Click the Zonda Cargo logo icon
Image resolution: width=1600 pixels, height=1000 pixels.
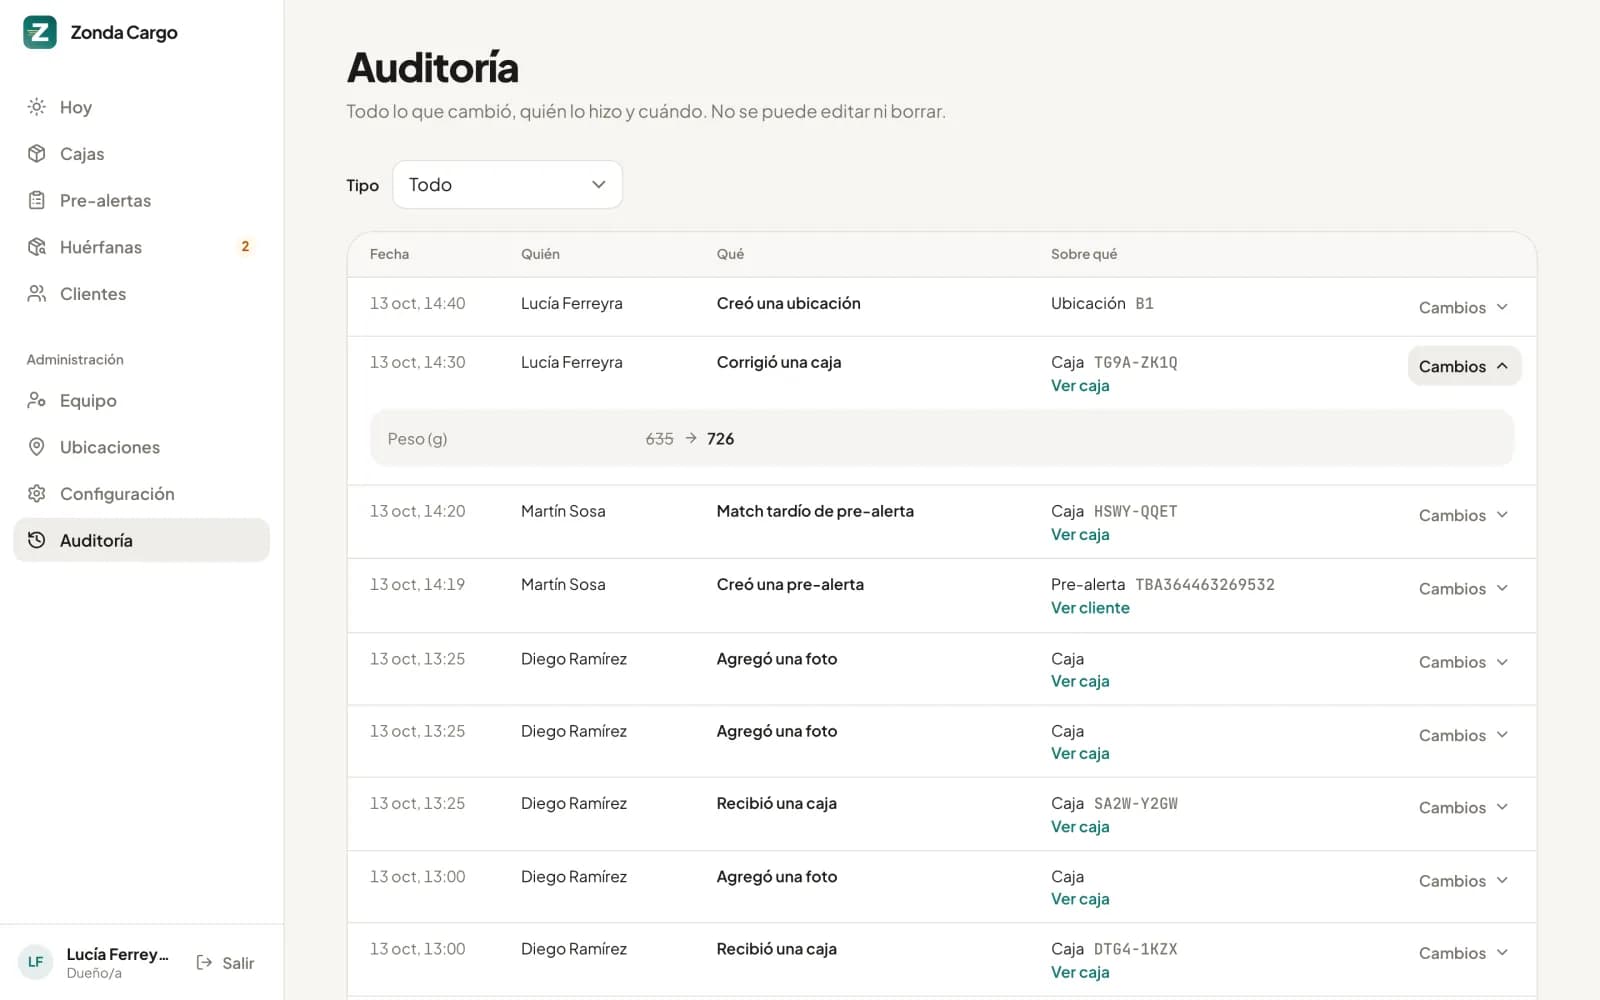pyautogui.click(x=40, y=32)
